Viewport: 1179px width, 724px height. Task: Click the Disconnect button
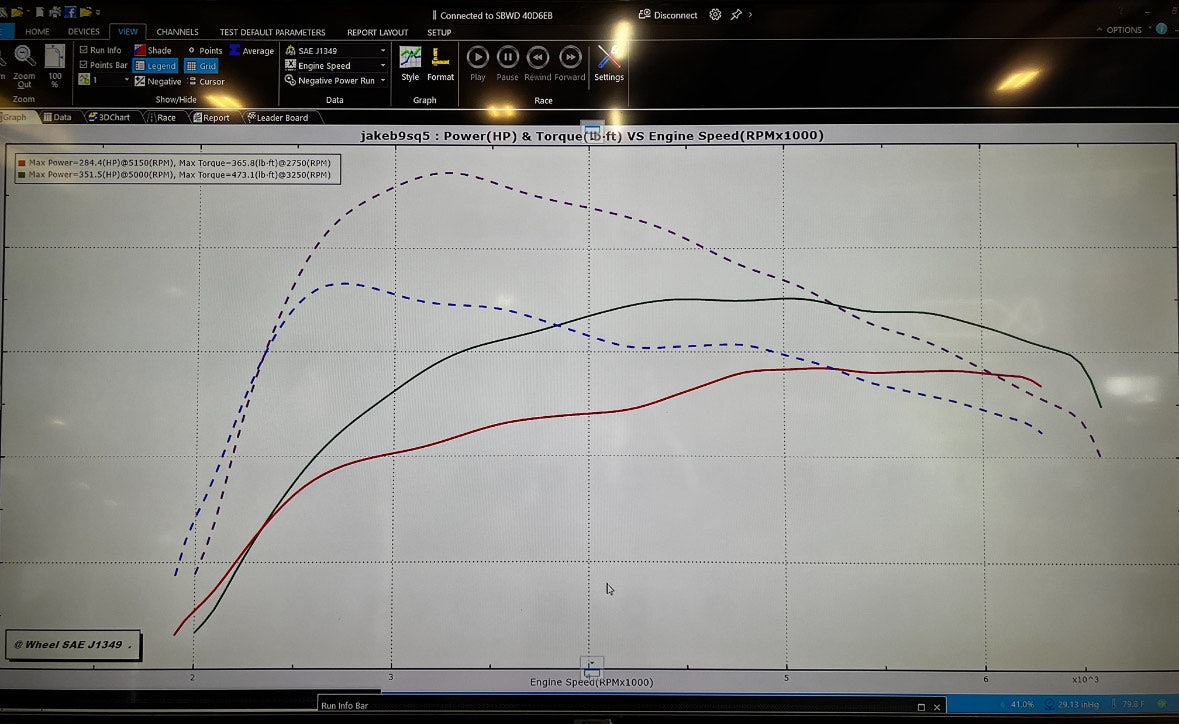pyautogui.click(x=670, y=14)
